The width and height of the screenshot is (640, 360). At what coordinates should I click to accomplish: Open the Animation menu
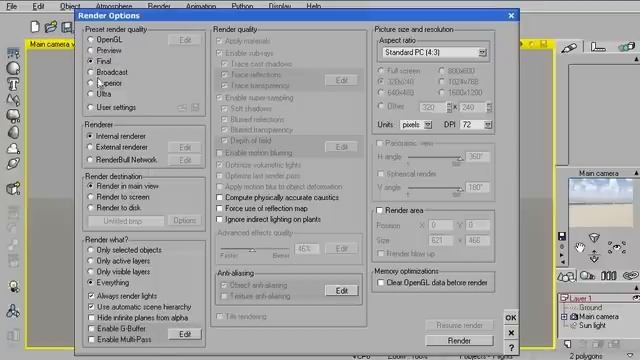201,6
